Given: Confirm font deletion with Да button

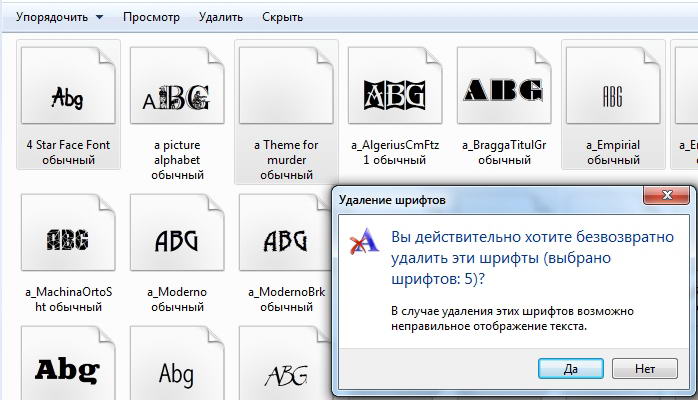Looking at the screenshot, I should pos(571,369).
